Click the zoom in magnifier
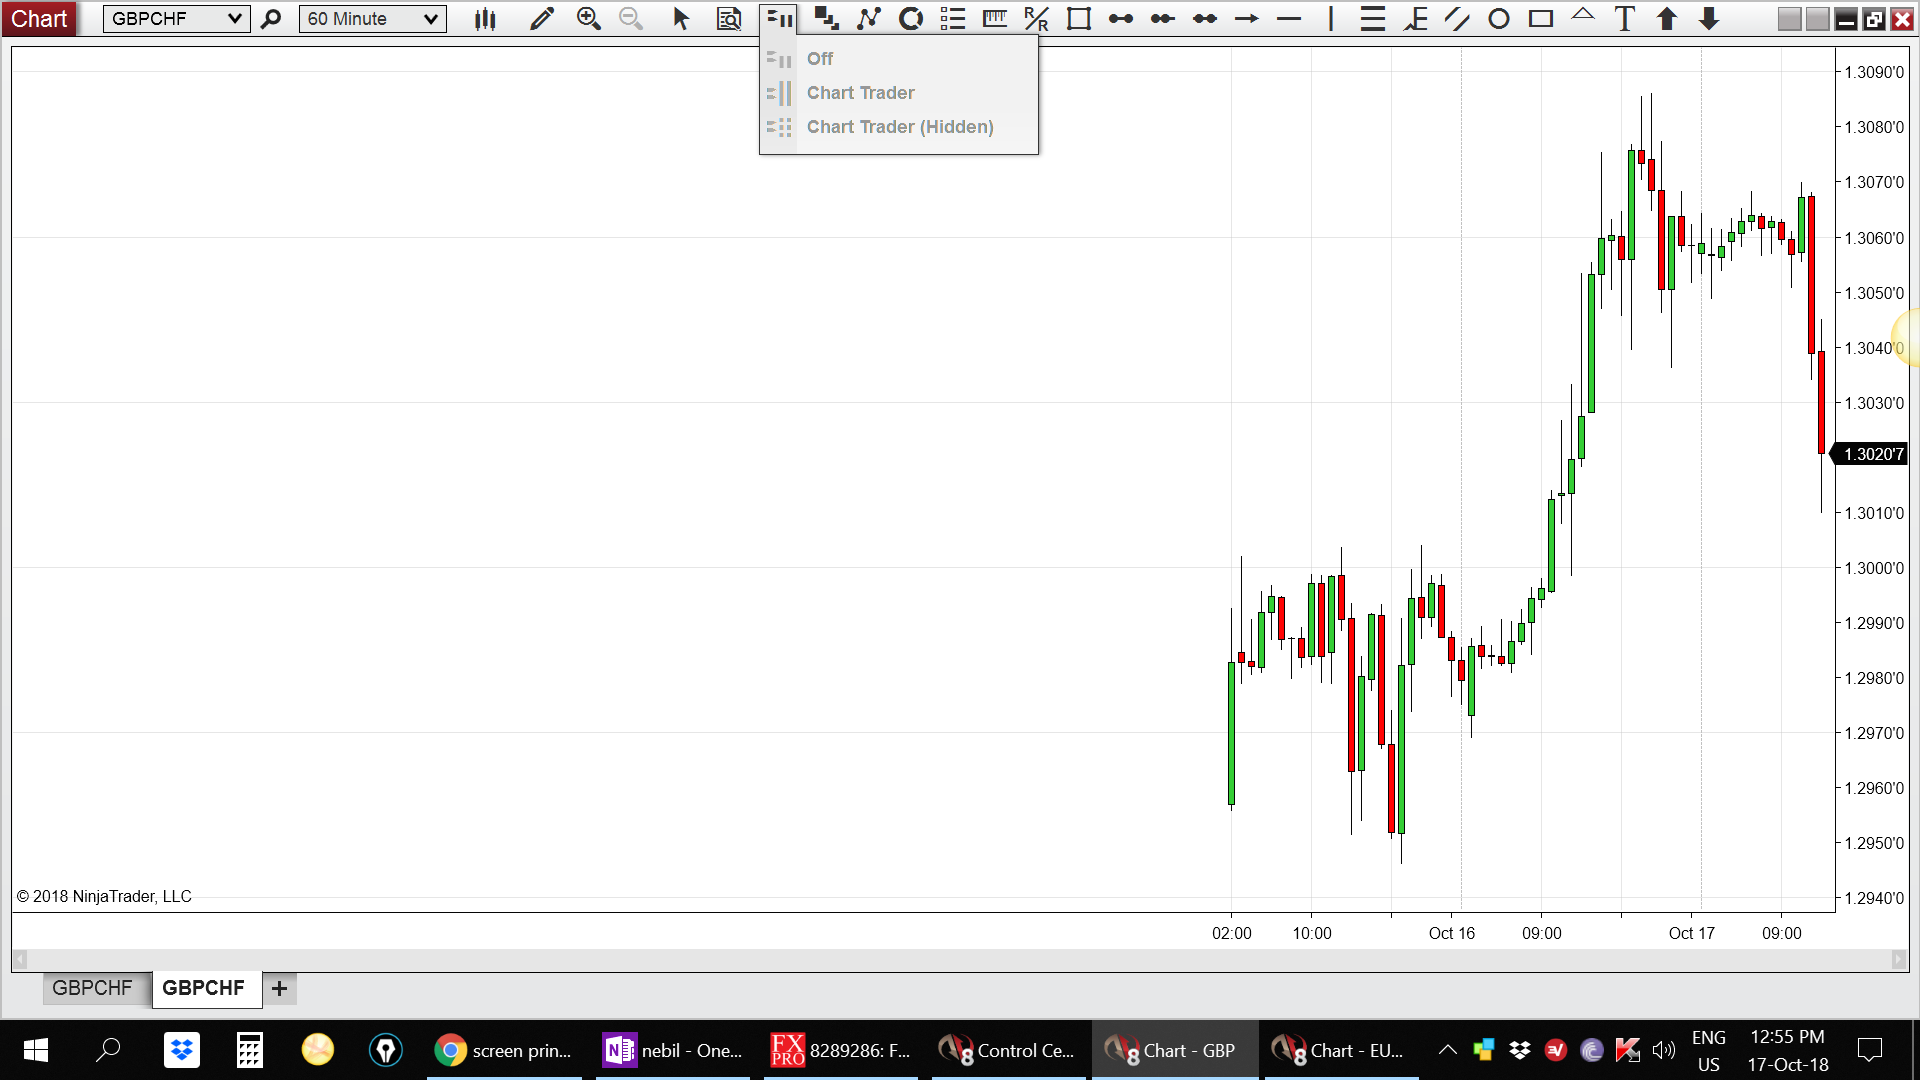This screenshot has width=1920, height=1080. coord(588,19)
